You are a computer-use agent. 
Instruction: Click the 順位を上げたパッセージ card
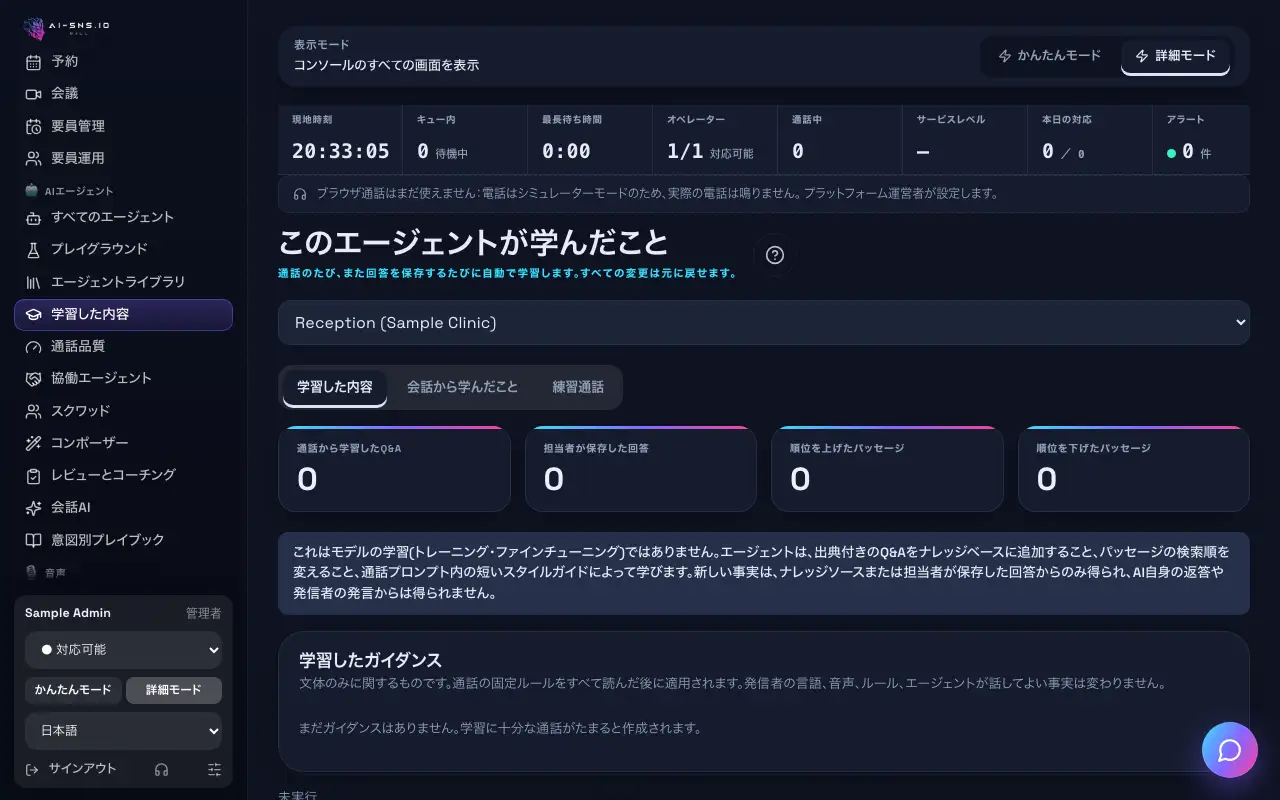(887, 469)
